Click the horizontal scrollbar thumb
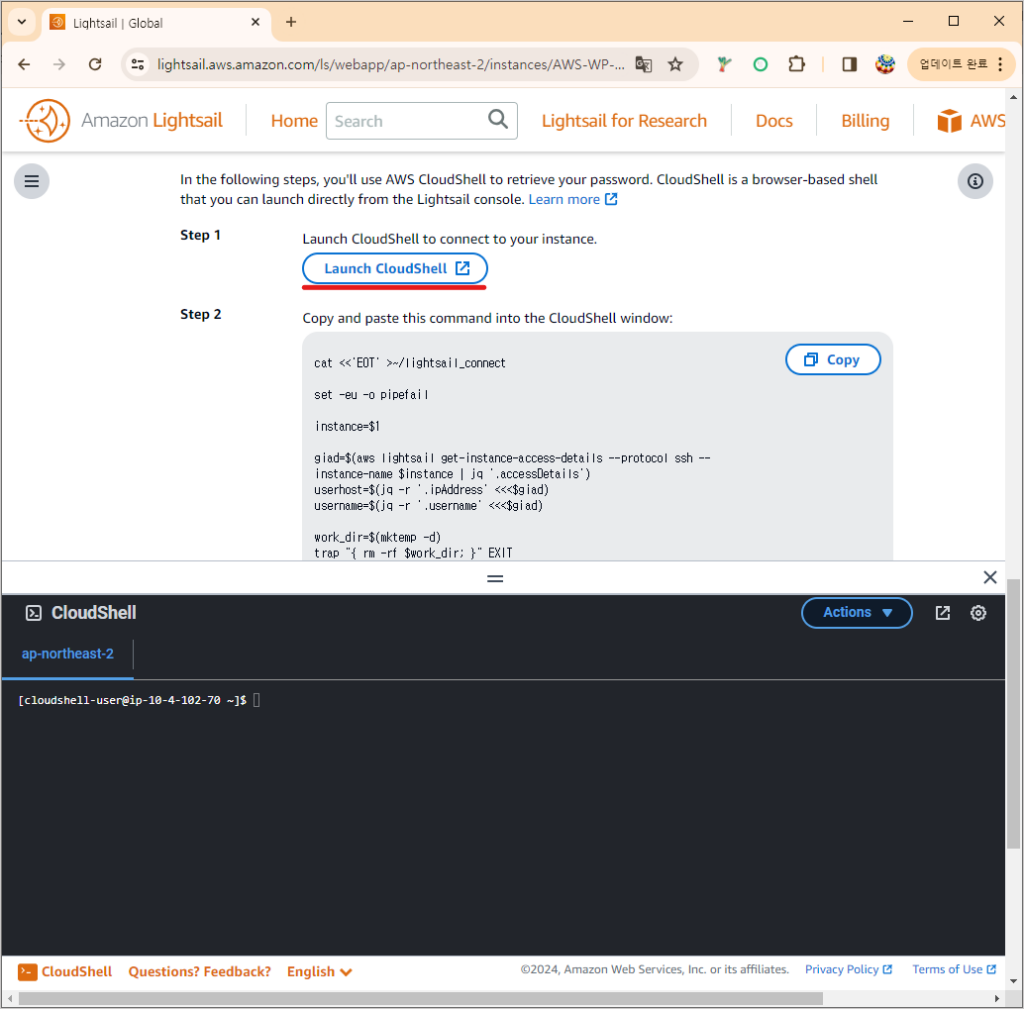1024x1009 pixels. tap(421, 999)
